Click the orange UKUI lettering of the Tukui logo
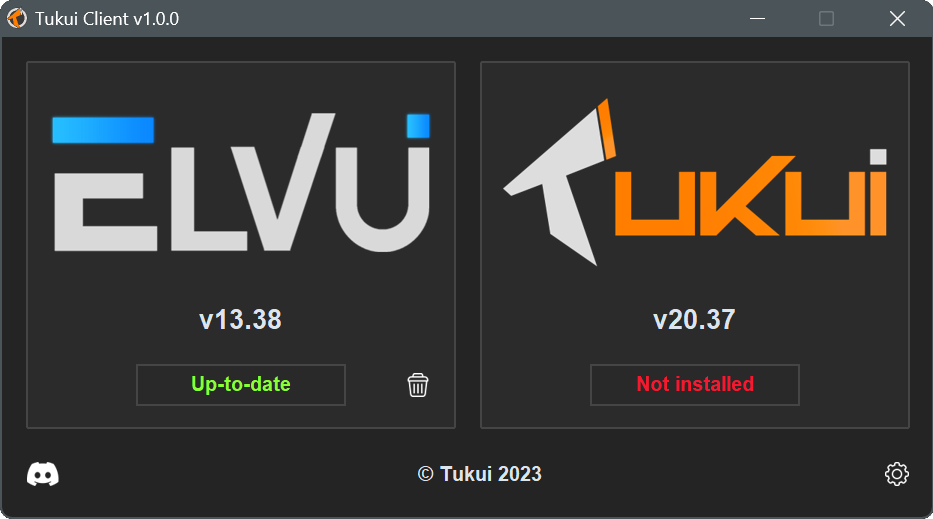Screen dimensions: 933x519 point(751,192)
